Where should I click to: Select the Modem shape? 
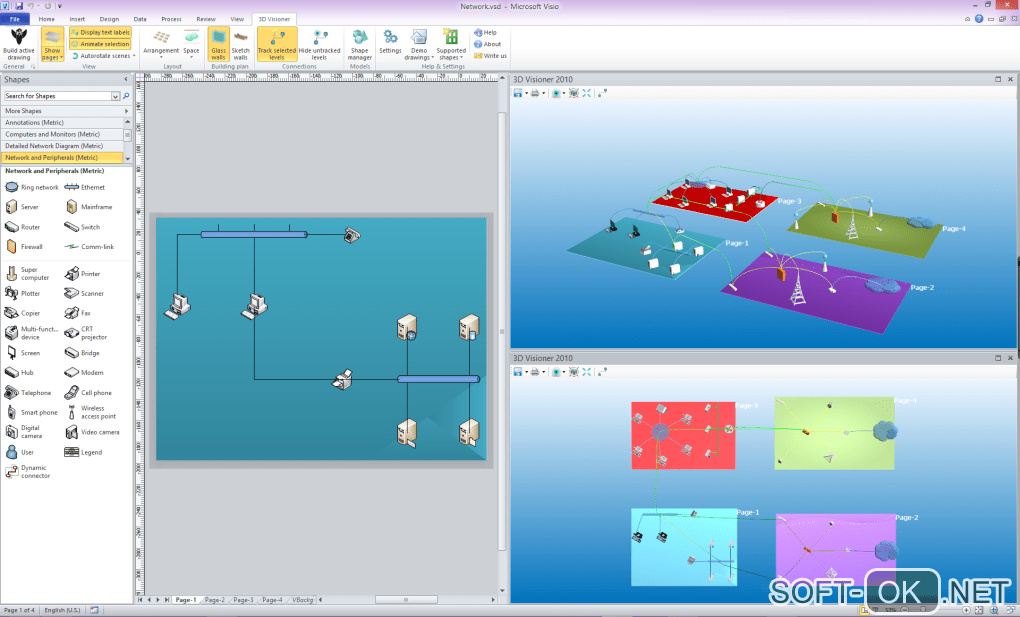(x=85, y=373)
